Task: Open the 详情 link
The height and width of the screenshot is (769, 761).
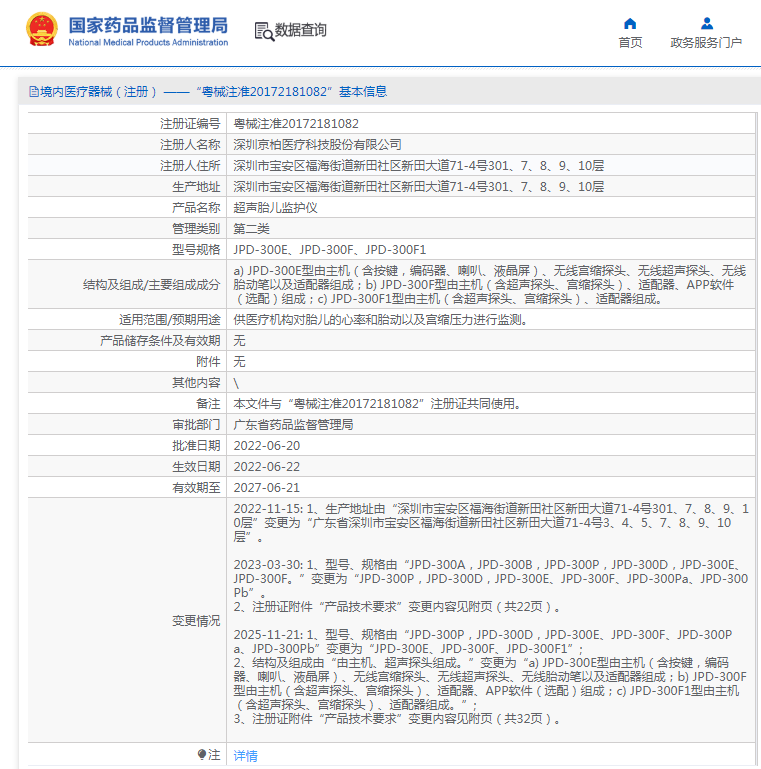Action: point(245,756)
